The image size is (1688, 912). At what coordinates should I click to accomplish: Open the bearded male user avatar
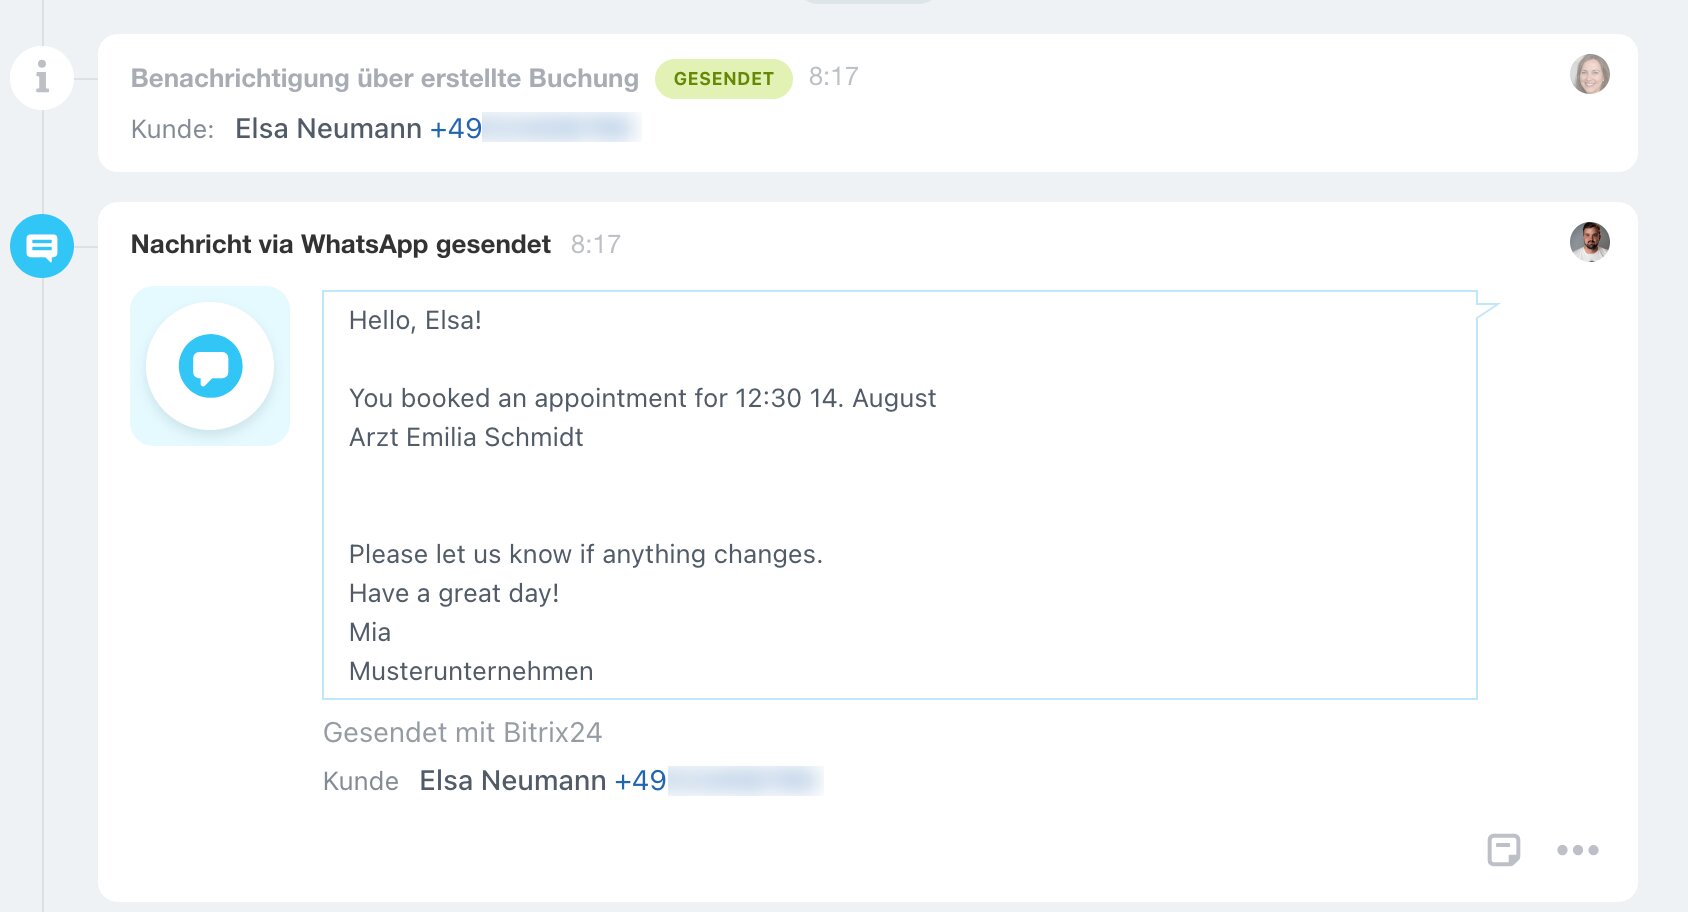click(1589, 242)
